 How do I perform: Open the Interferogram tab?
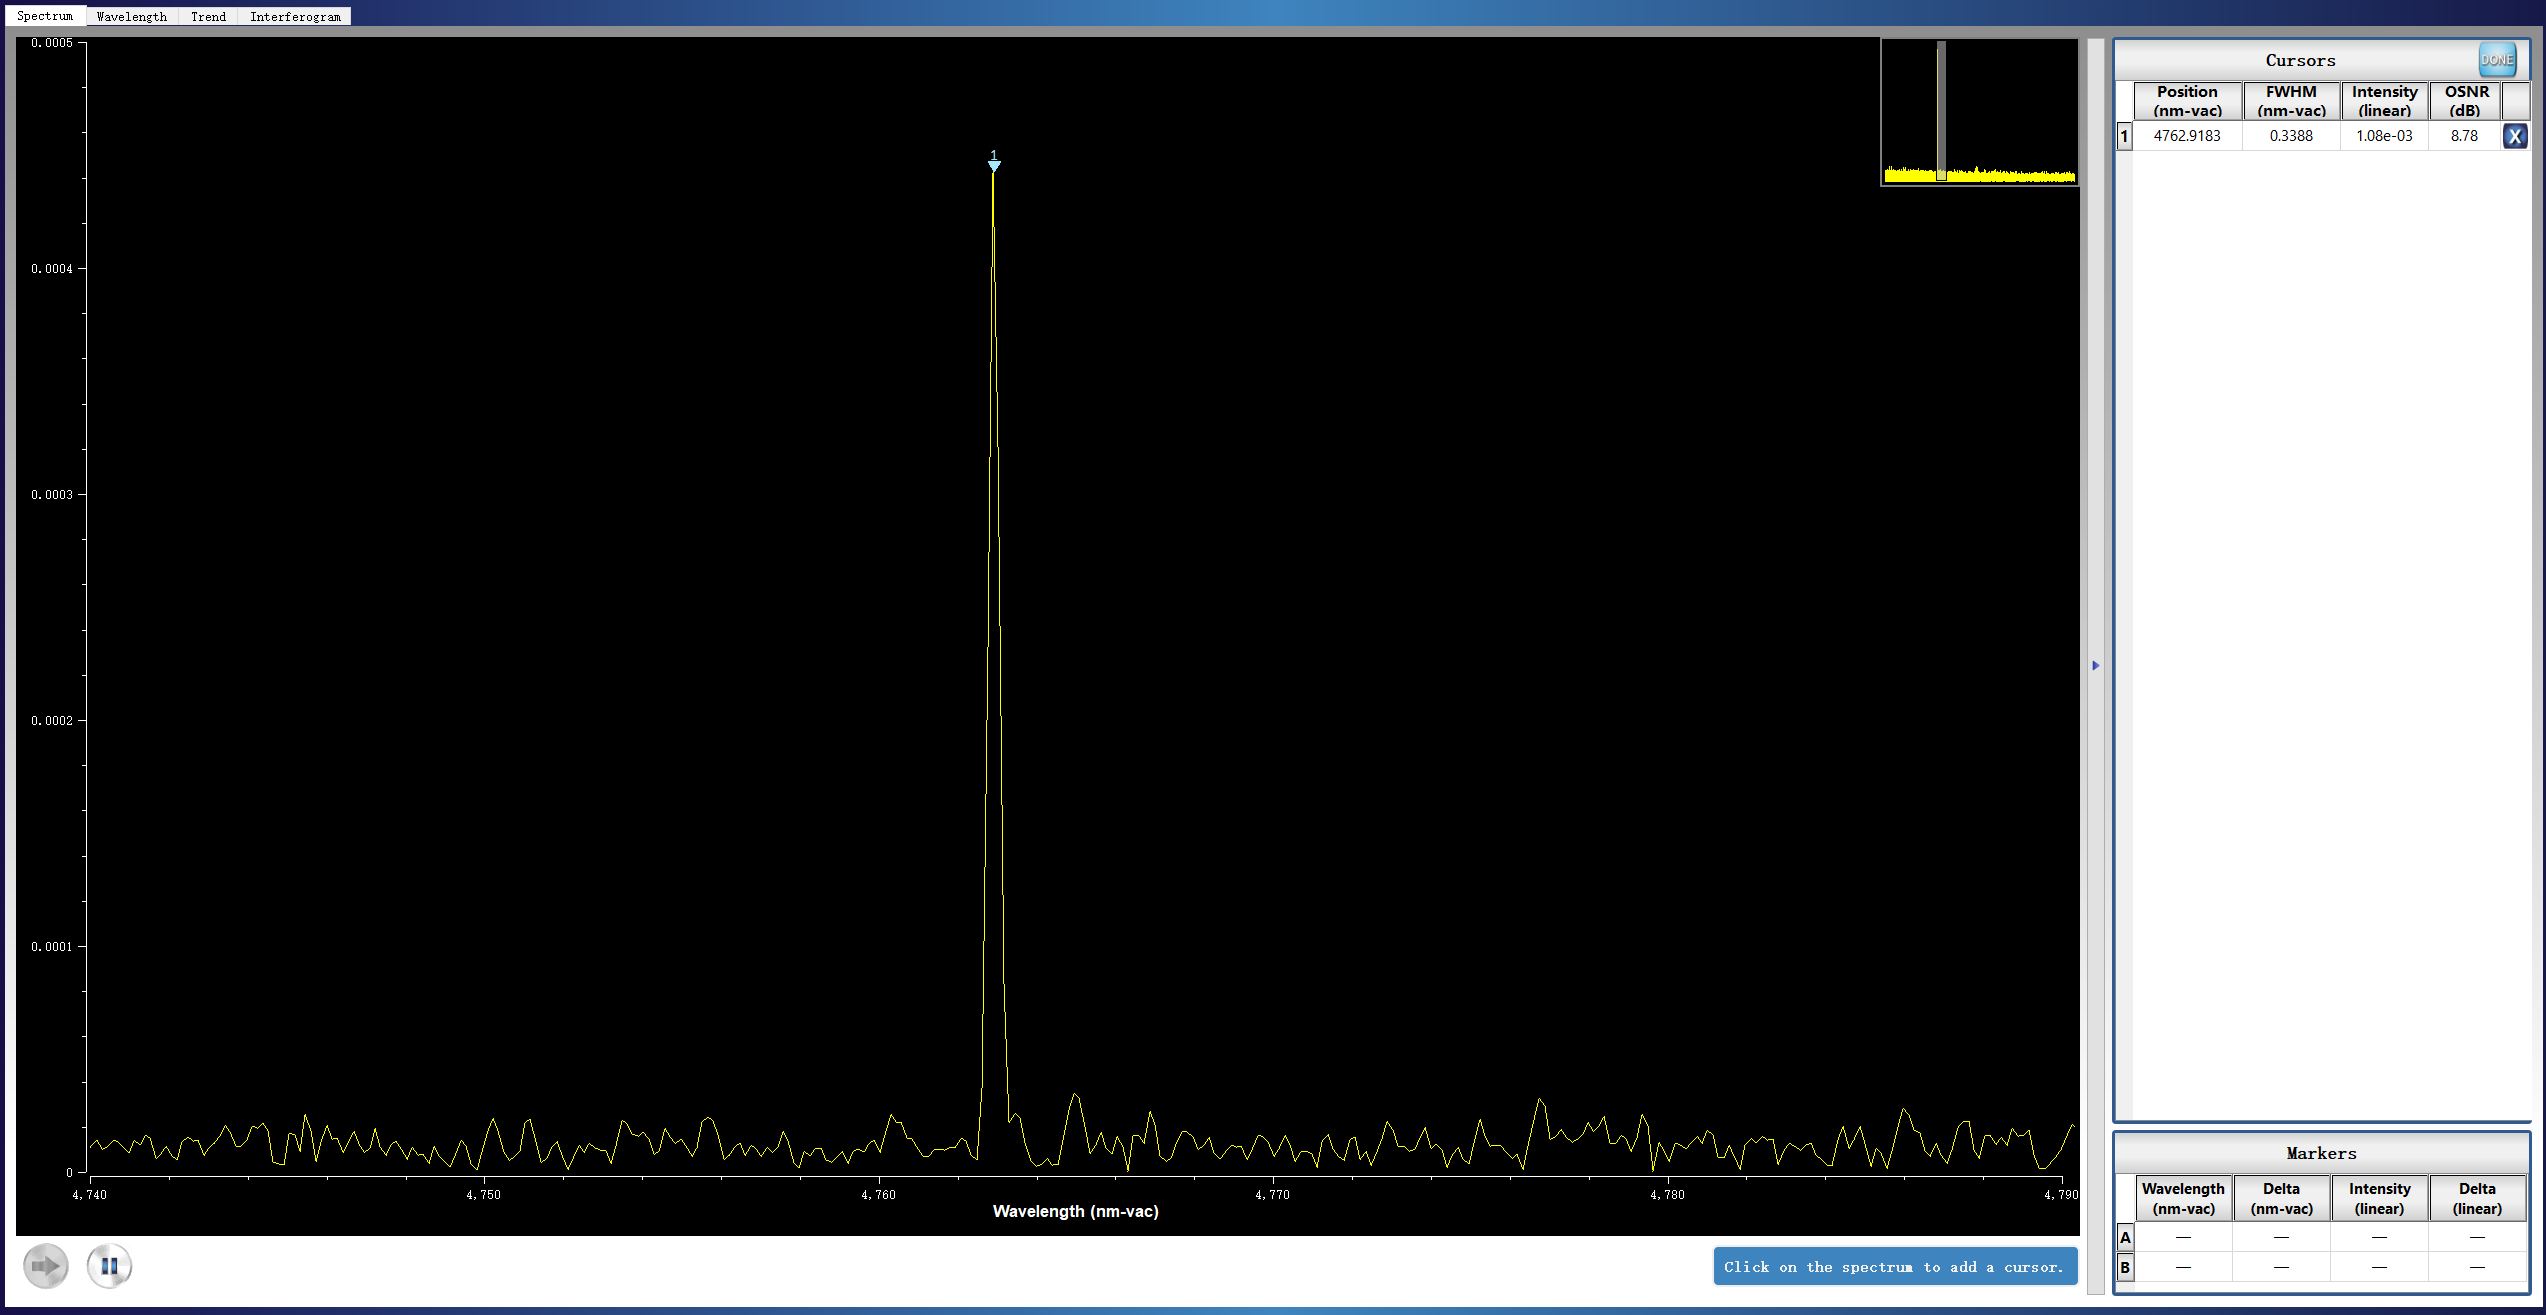[295, 16]
